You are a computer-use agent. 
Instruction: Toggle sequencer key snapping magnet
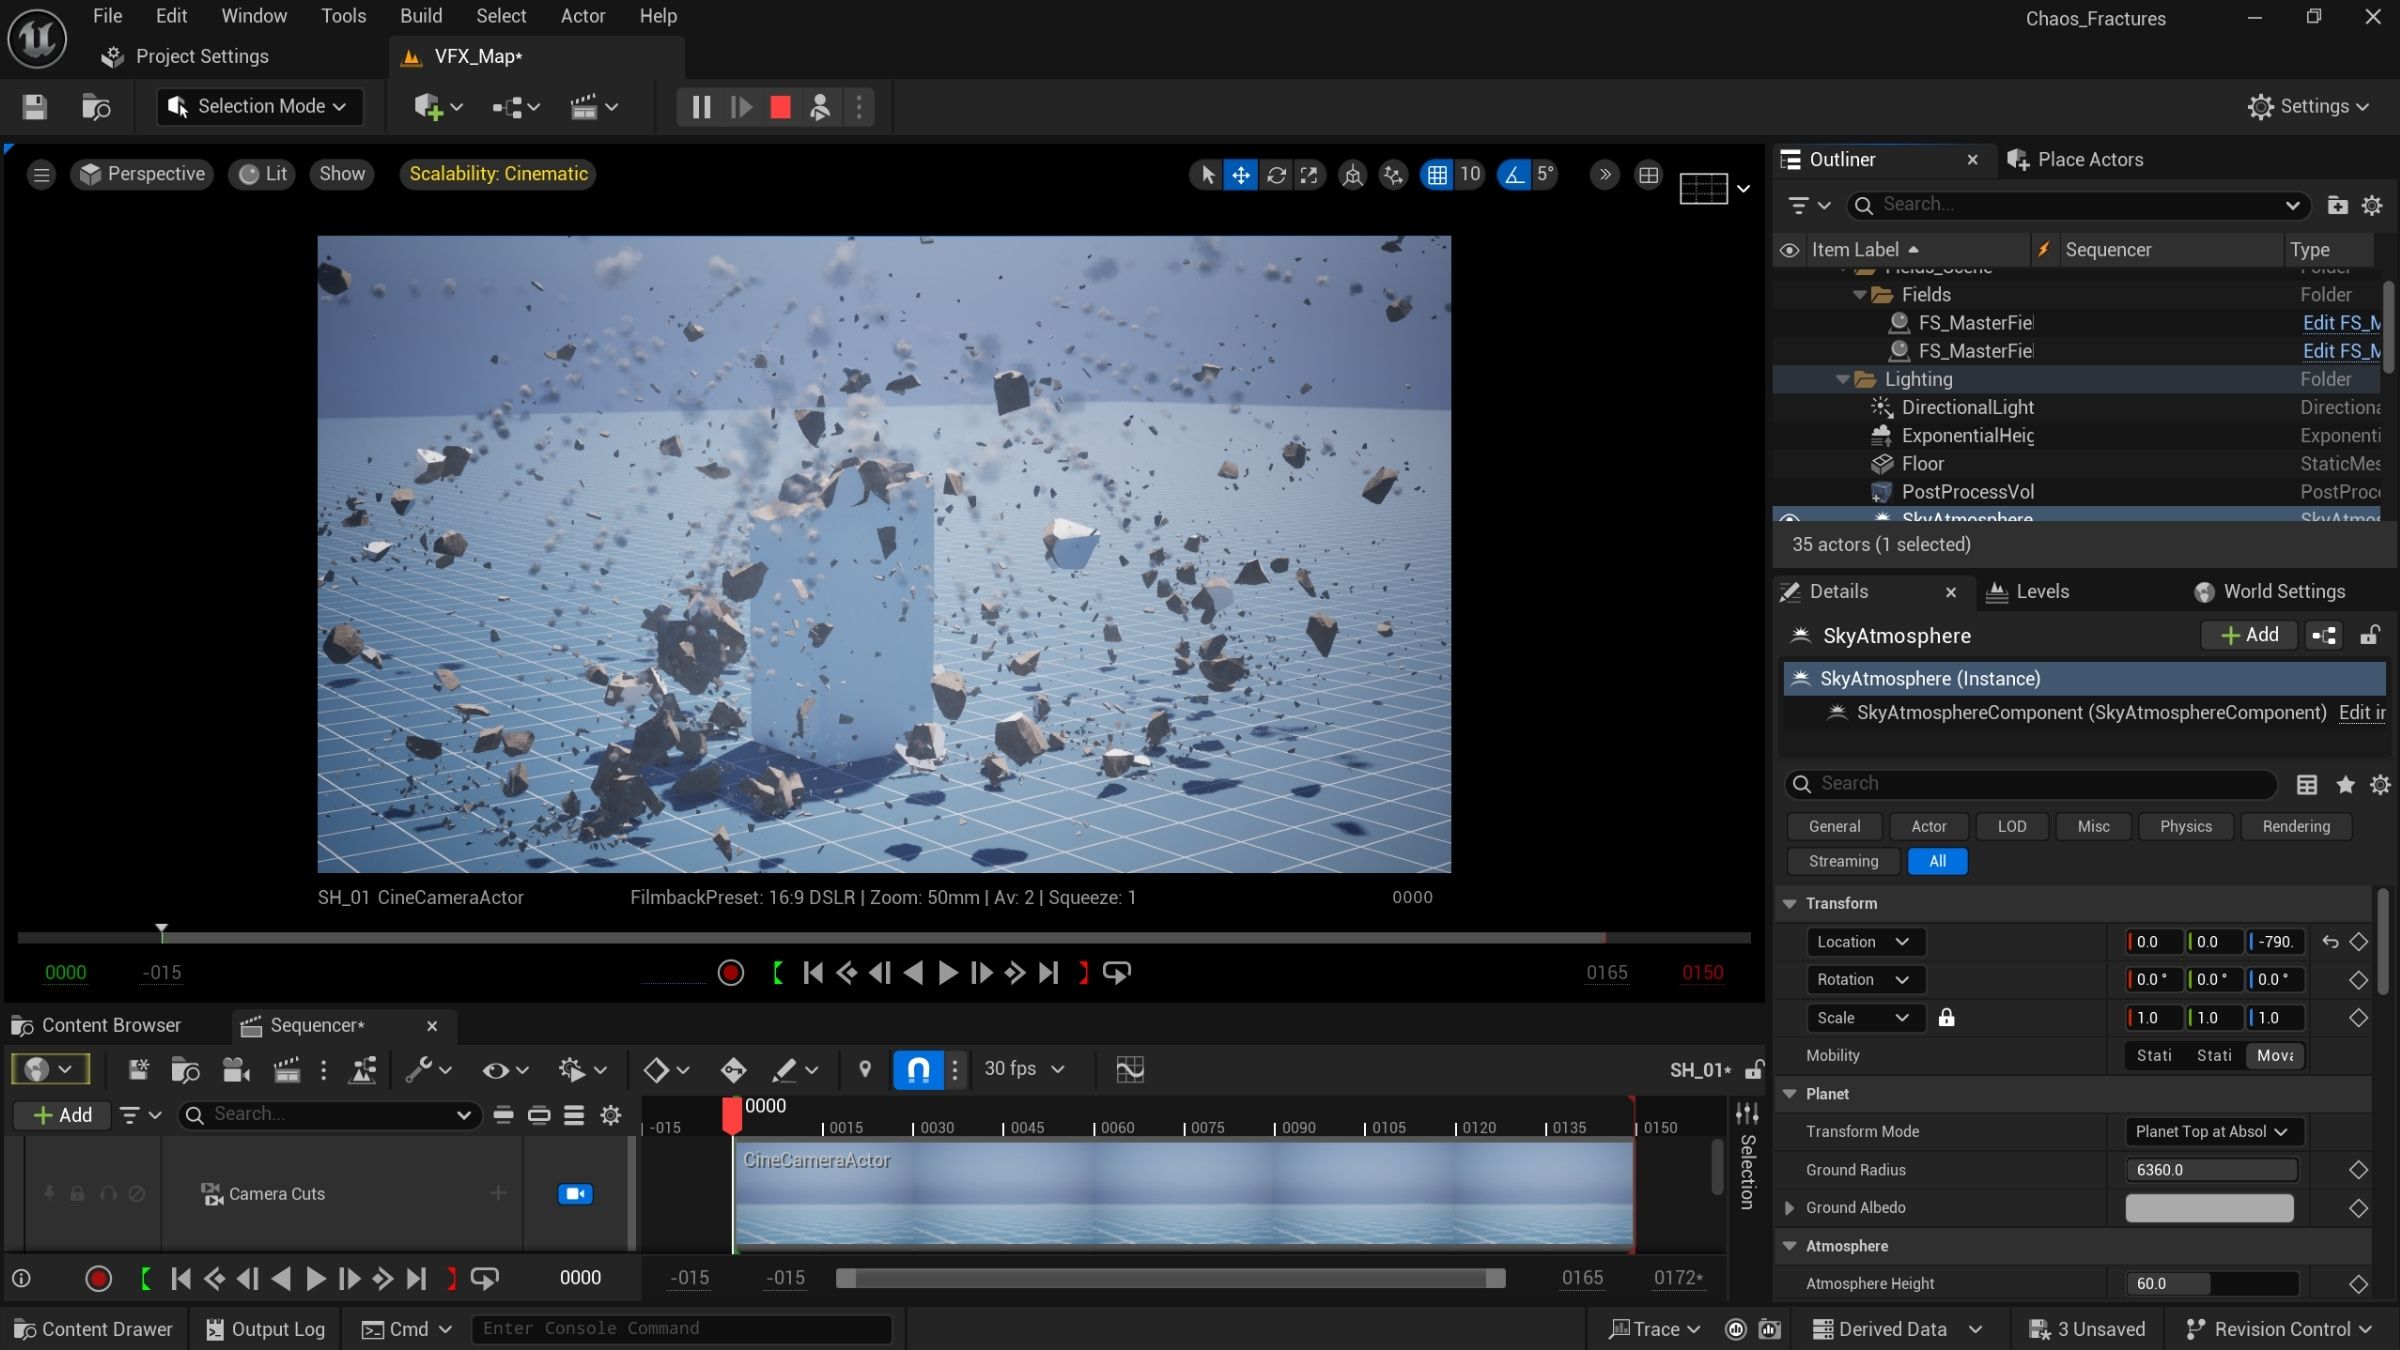(918, 1069)
